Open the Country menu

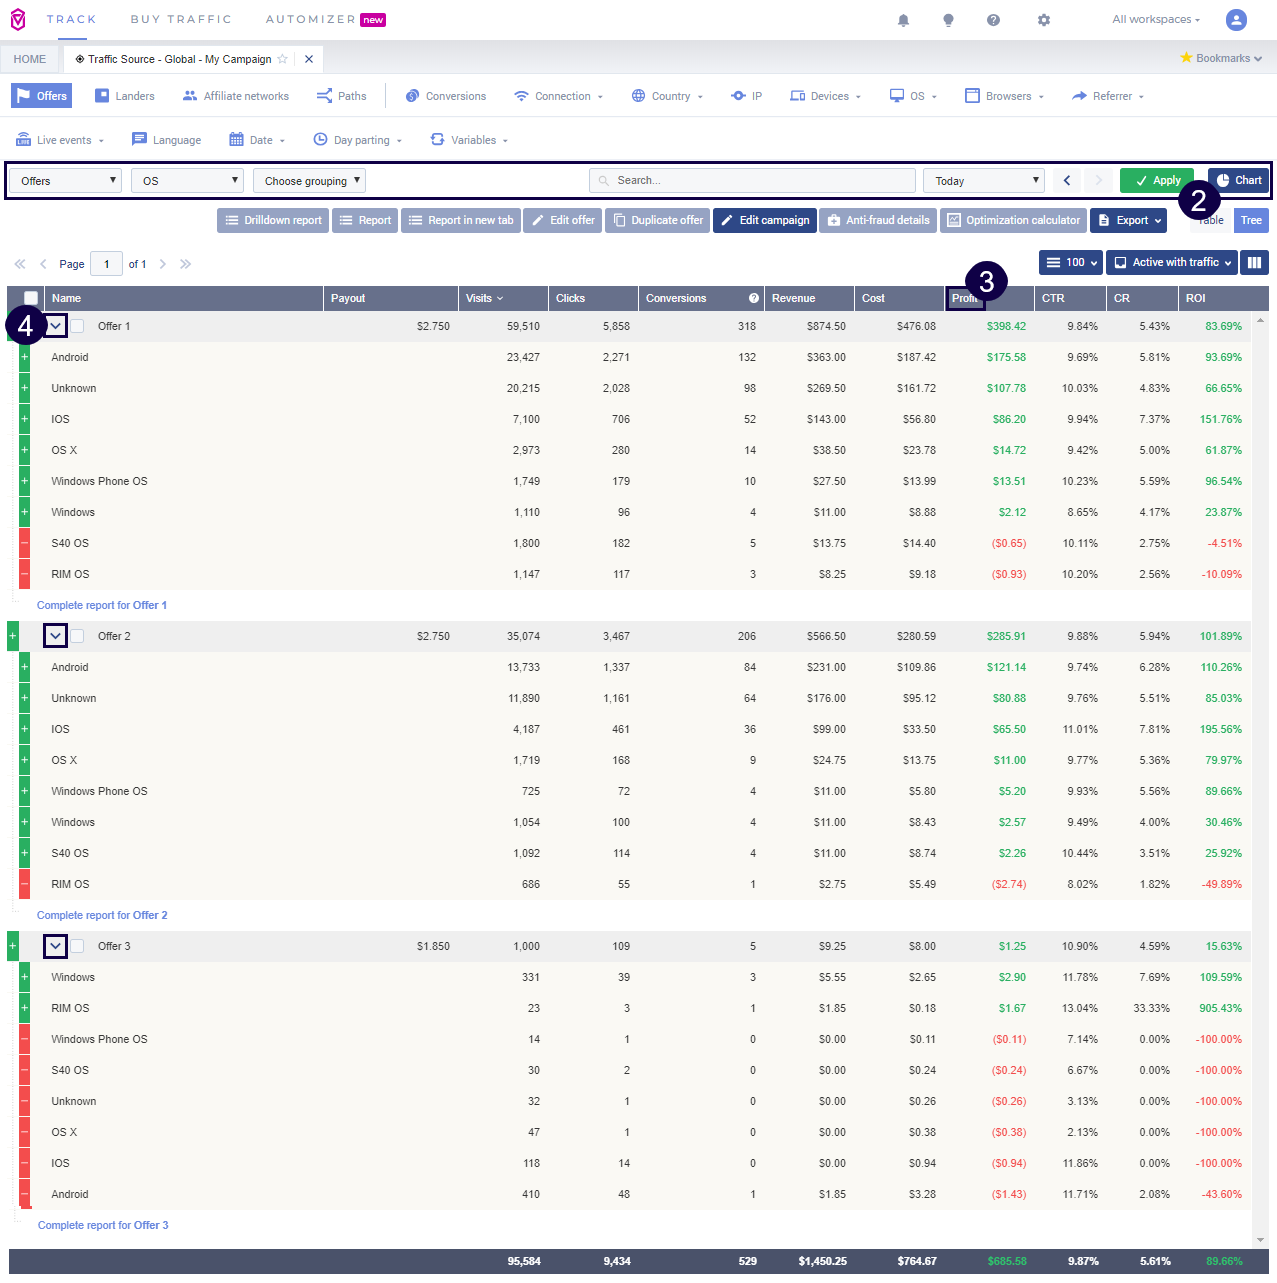(667, 96)
